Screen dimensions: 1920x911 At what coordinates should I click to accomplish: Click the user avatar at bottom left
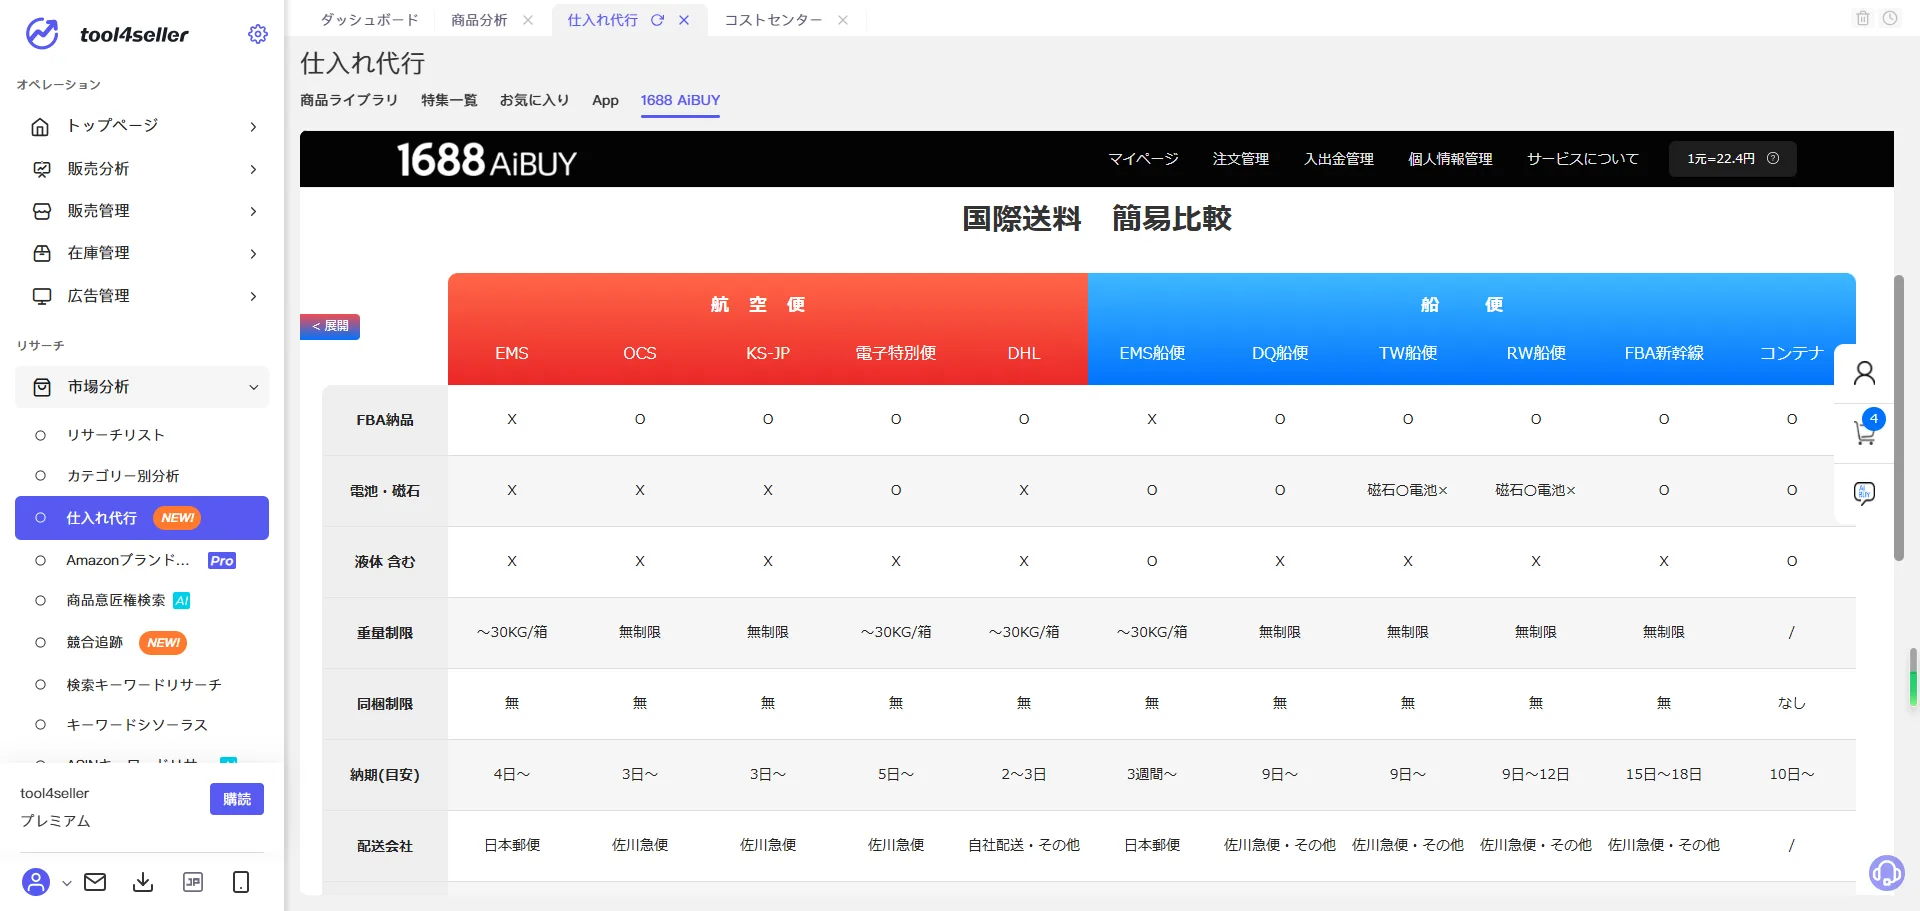(x=36, y=882)
